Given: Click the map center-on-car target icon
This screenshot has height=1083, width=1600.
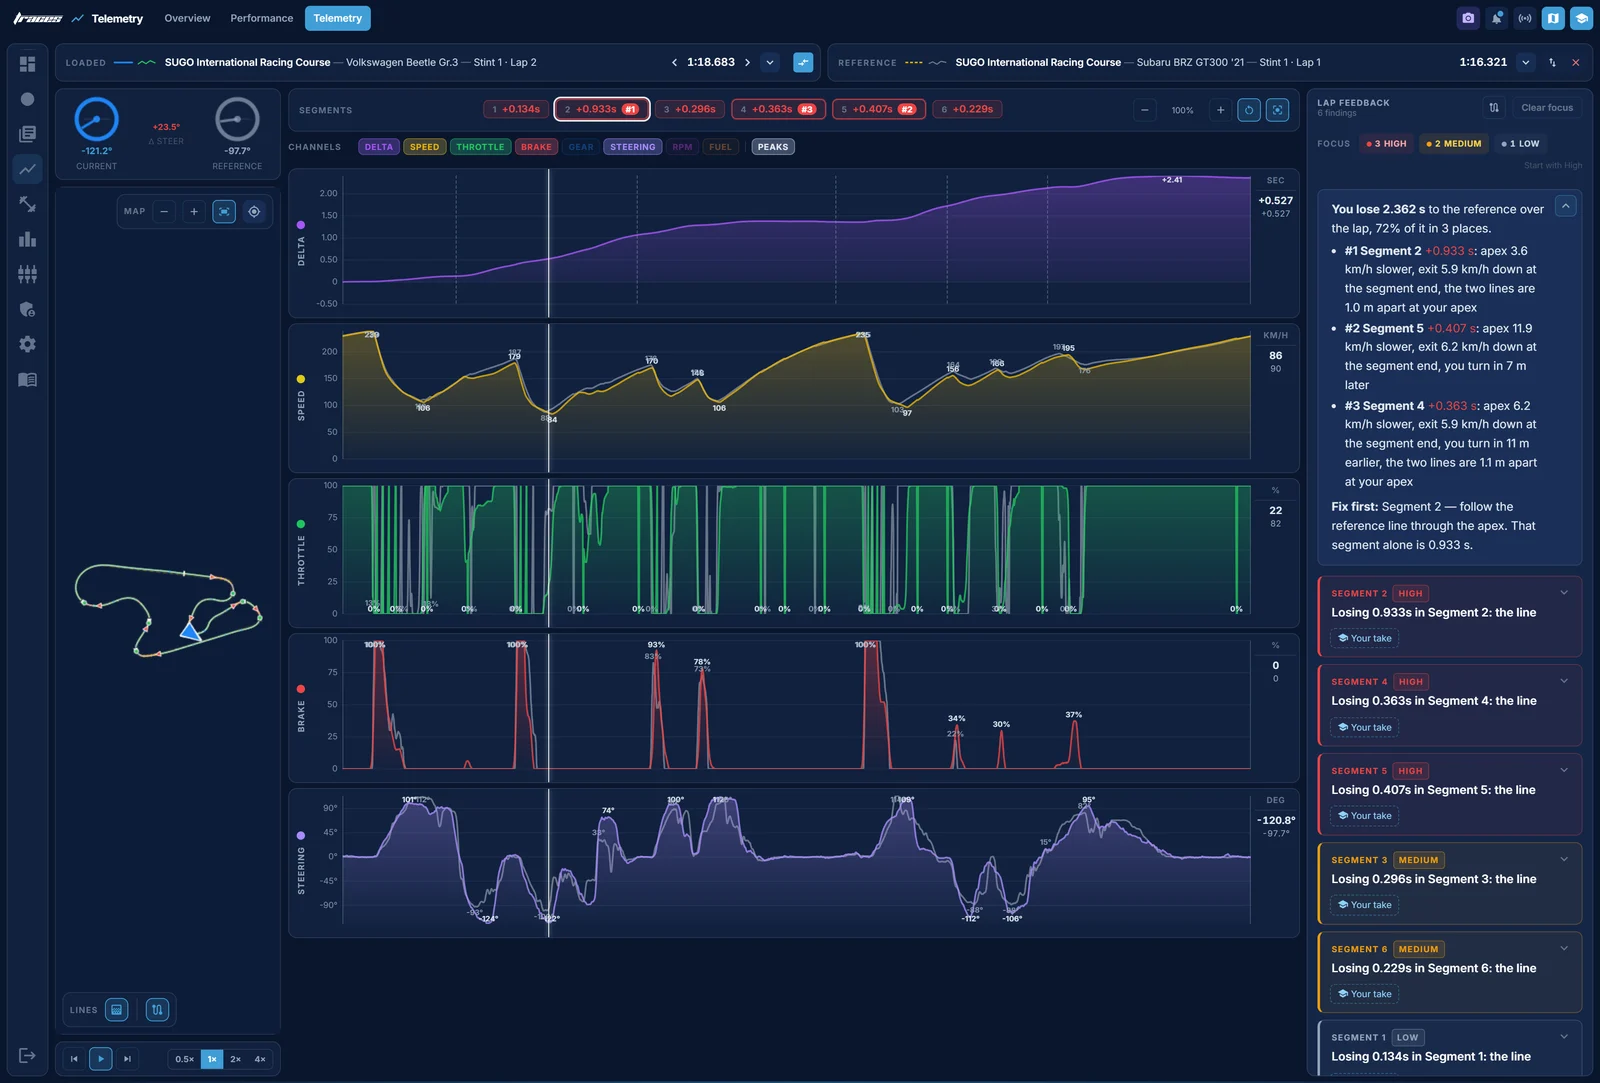Looking at the screenshot, I should click(x=254, y=211).
